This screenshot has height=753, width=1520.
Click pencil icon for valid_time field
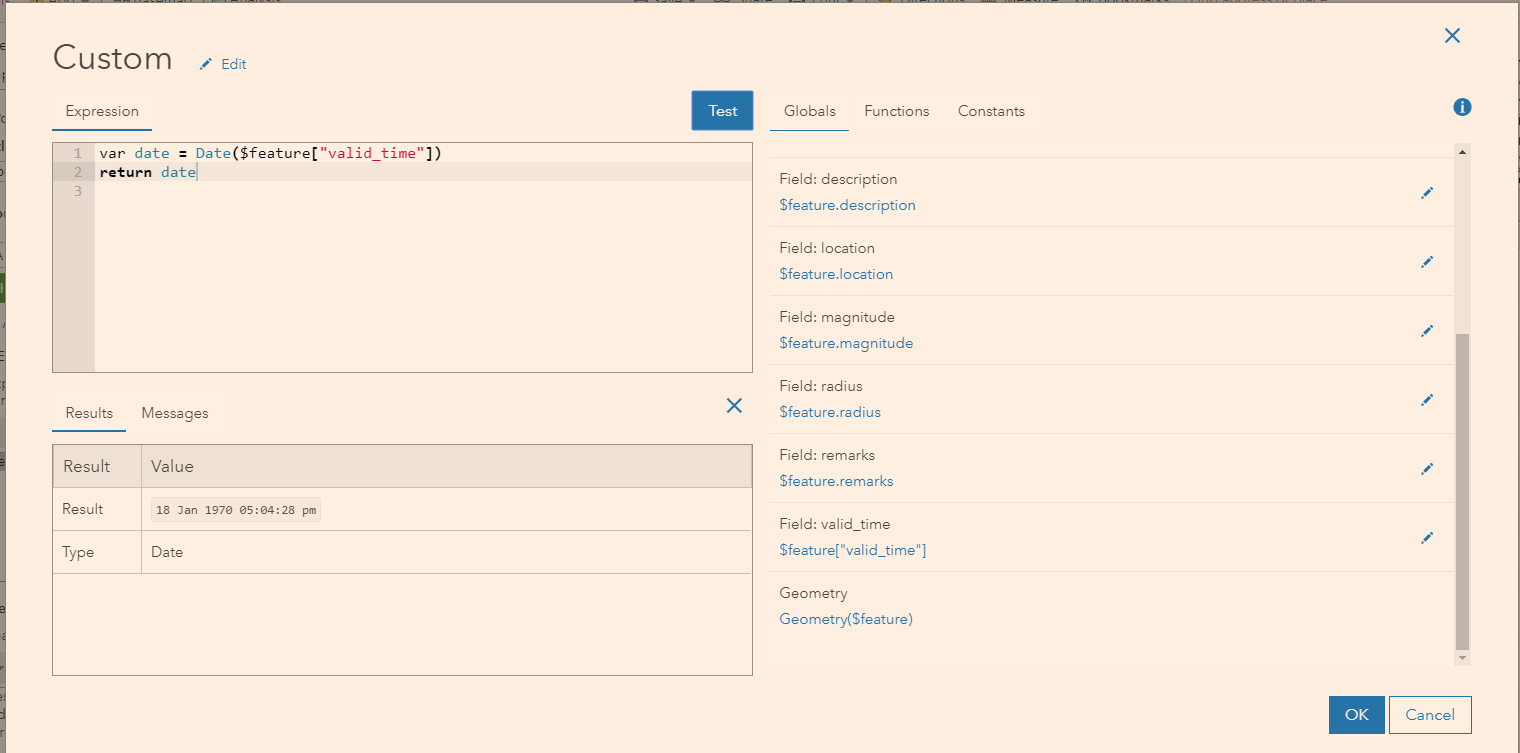click(x=1427, y=538)
